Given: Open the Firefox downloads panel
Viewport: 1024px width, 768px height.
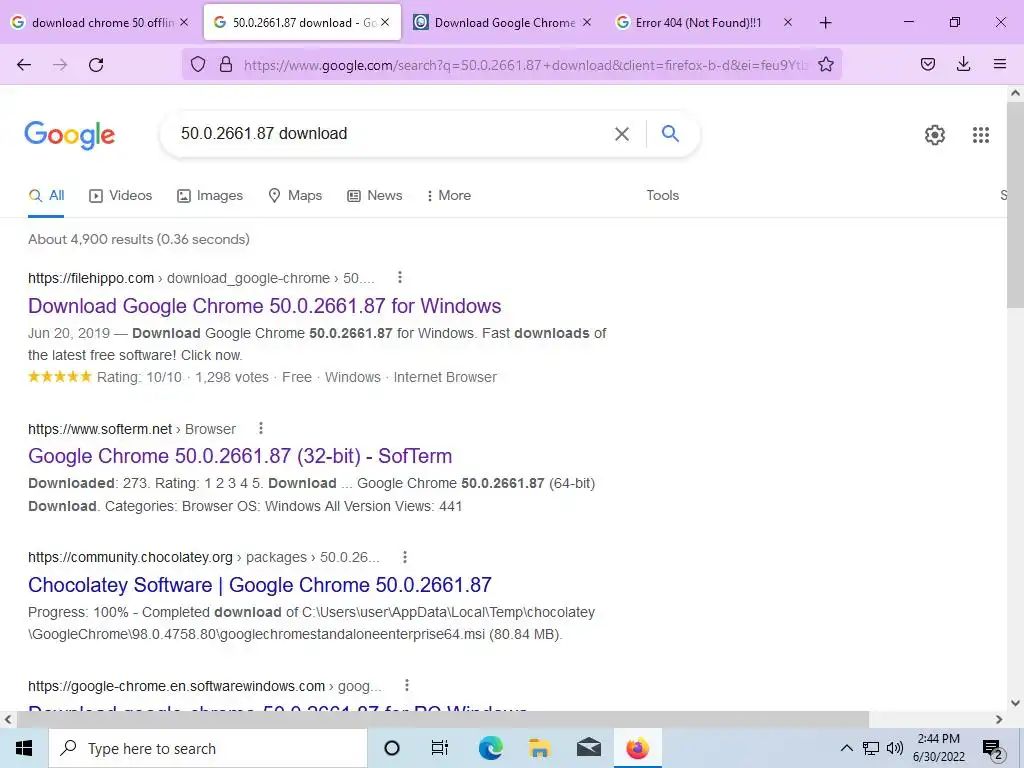Looking at the screenshot, I should tap(963, 64).
